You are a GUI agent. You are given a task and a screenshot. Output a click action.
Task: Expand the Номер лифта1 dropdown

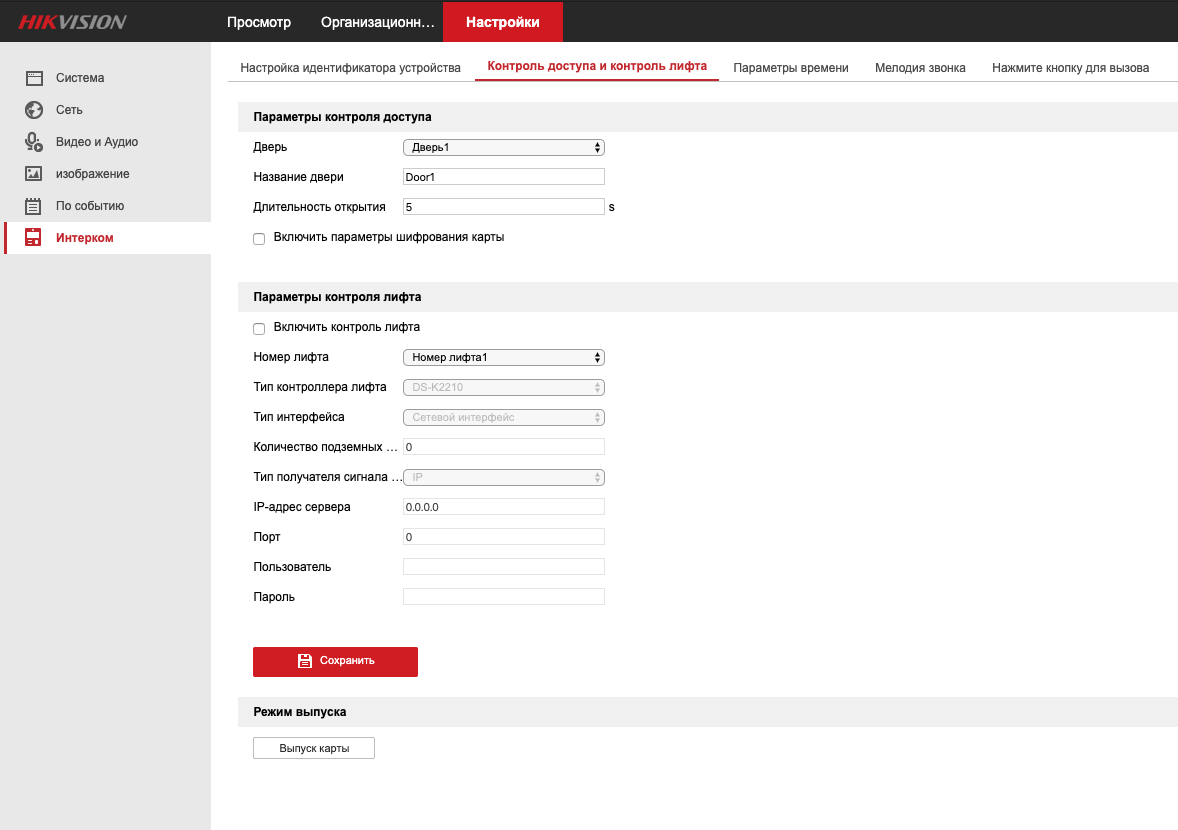503,357
